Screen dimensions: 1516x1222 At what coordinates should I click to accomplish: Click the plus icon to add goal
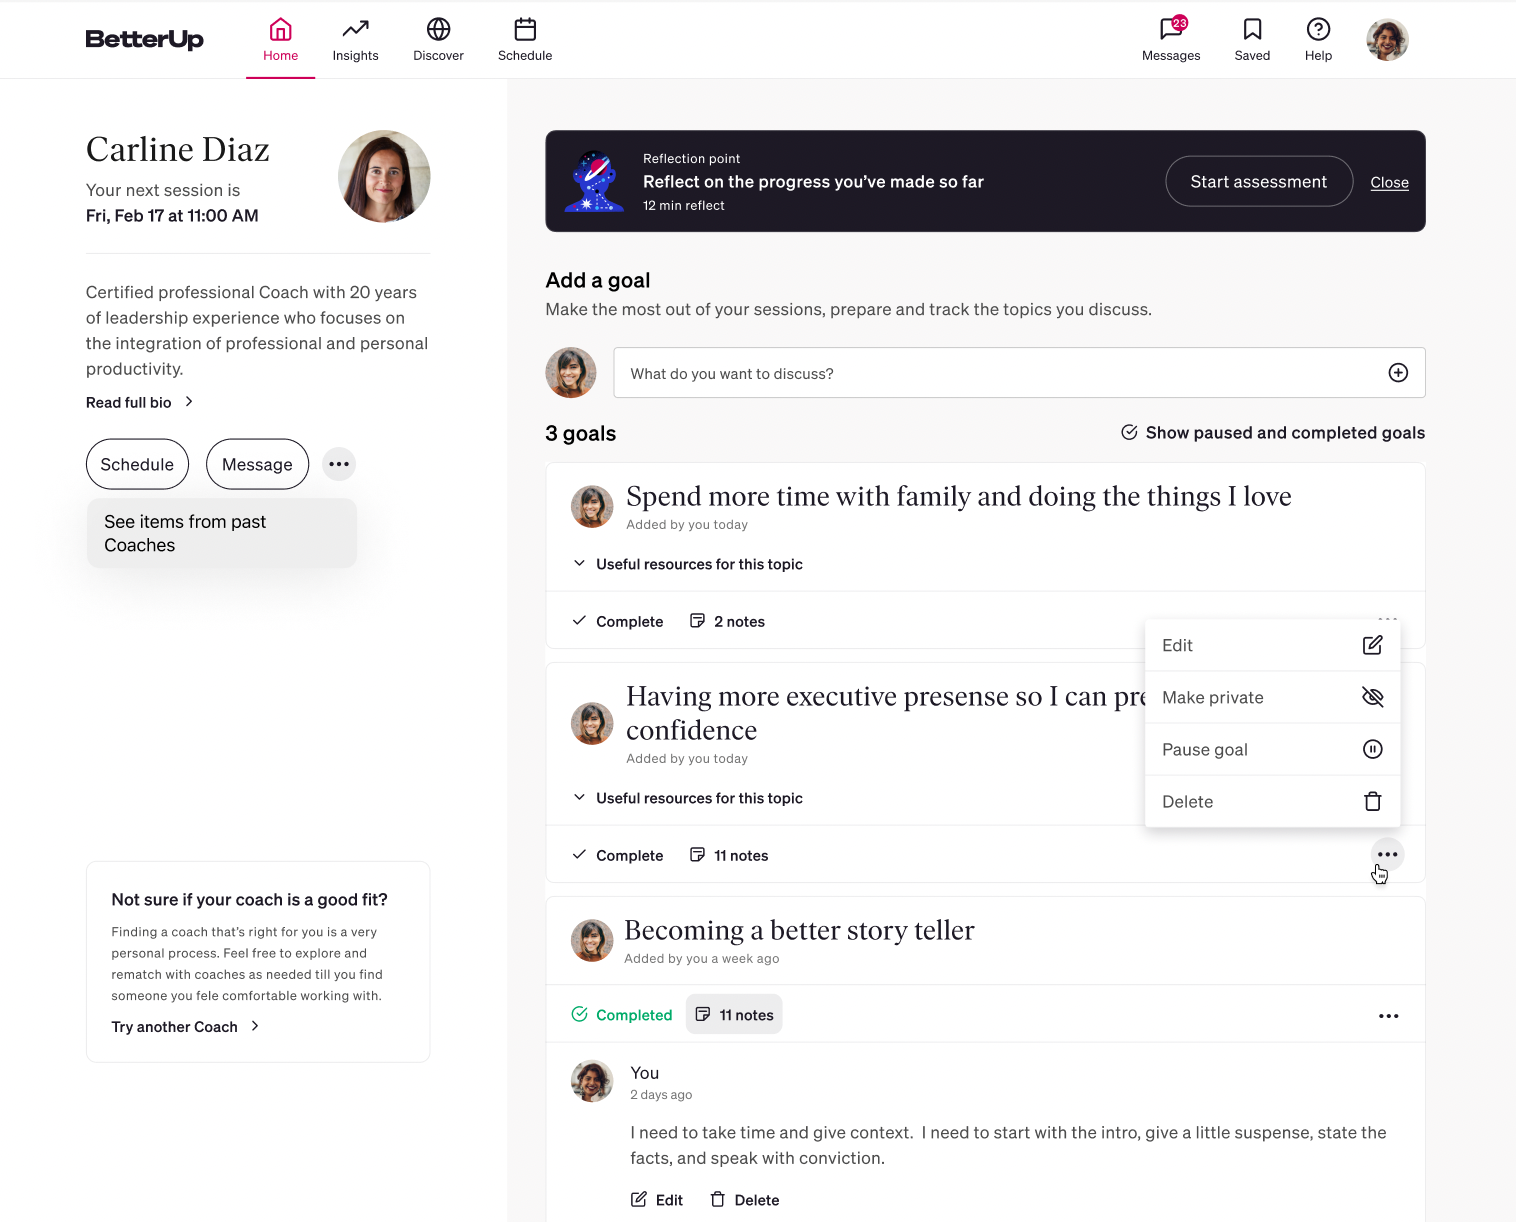[x=1398, y=373]
